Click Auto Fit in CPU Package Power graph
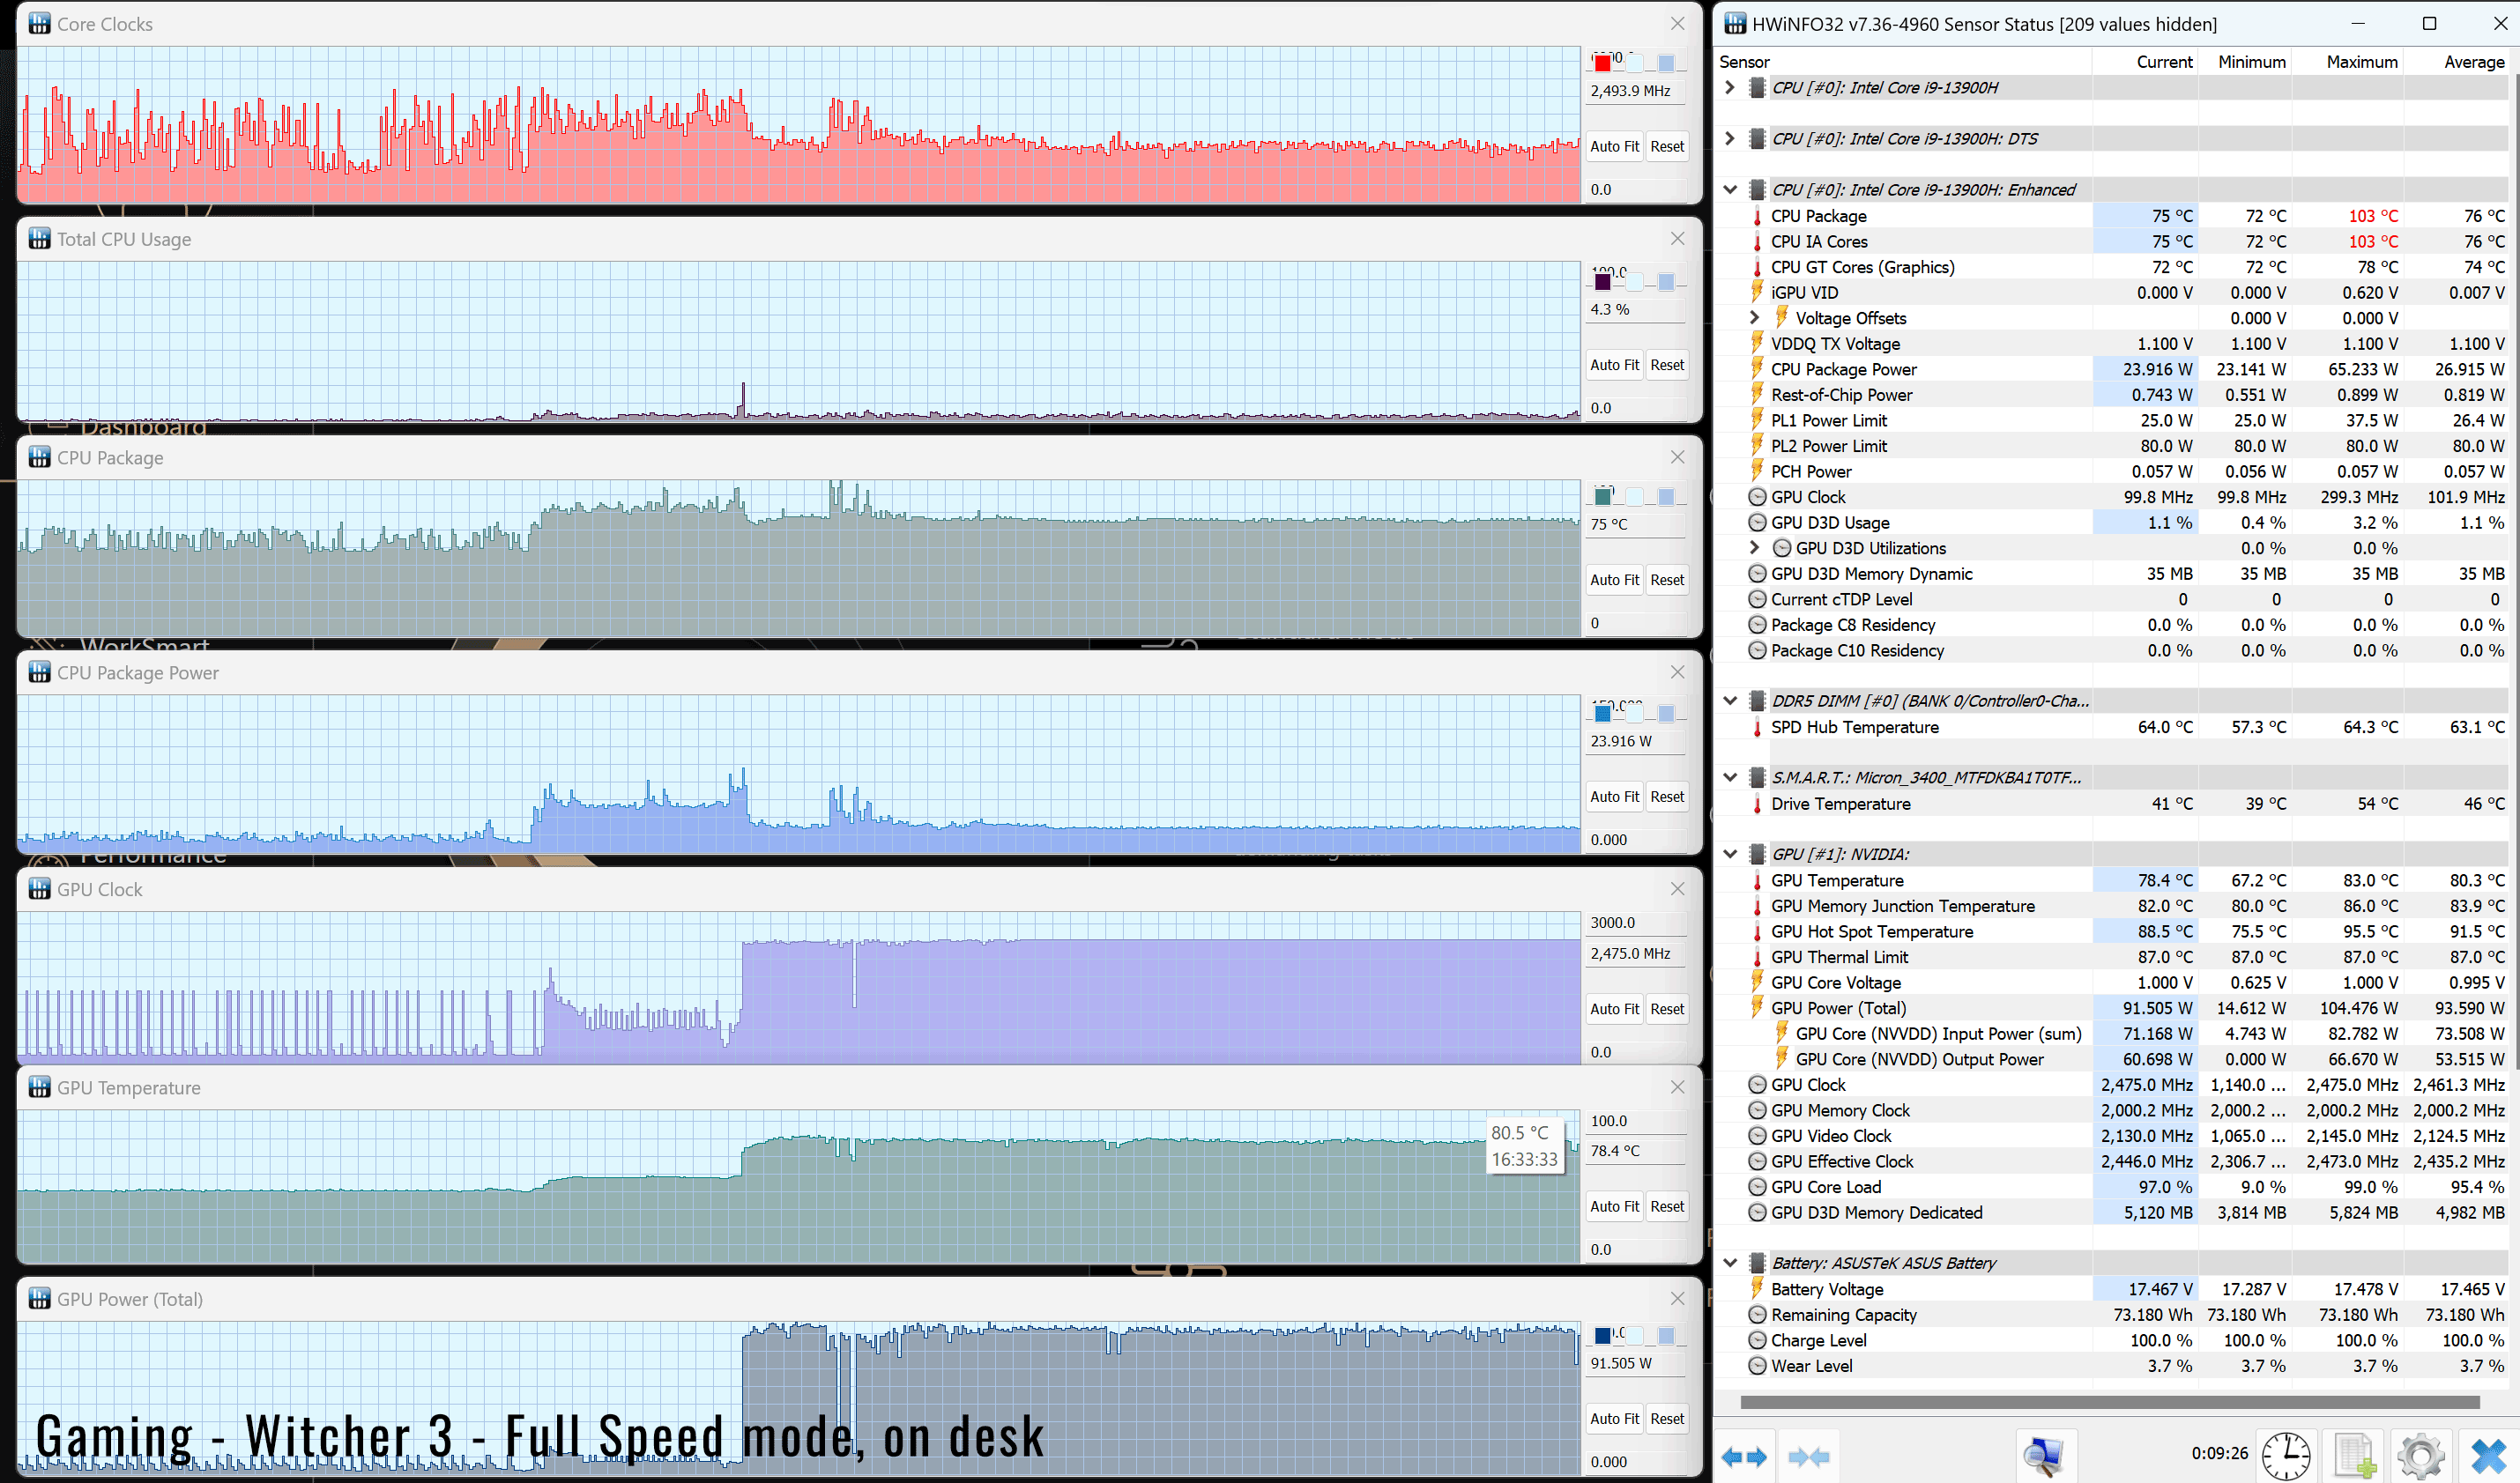Viewport: 2520px width, 1483px height. 1614,797
